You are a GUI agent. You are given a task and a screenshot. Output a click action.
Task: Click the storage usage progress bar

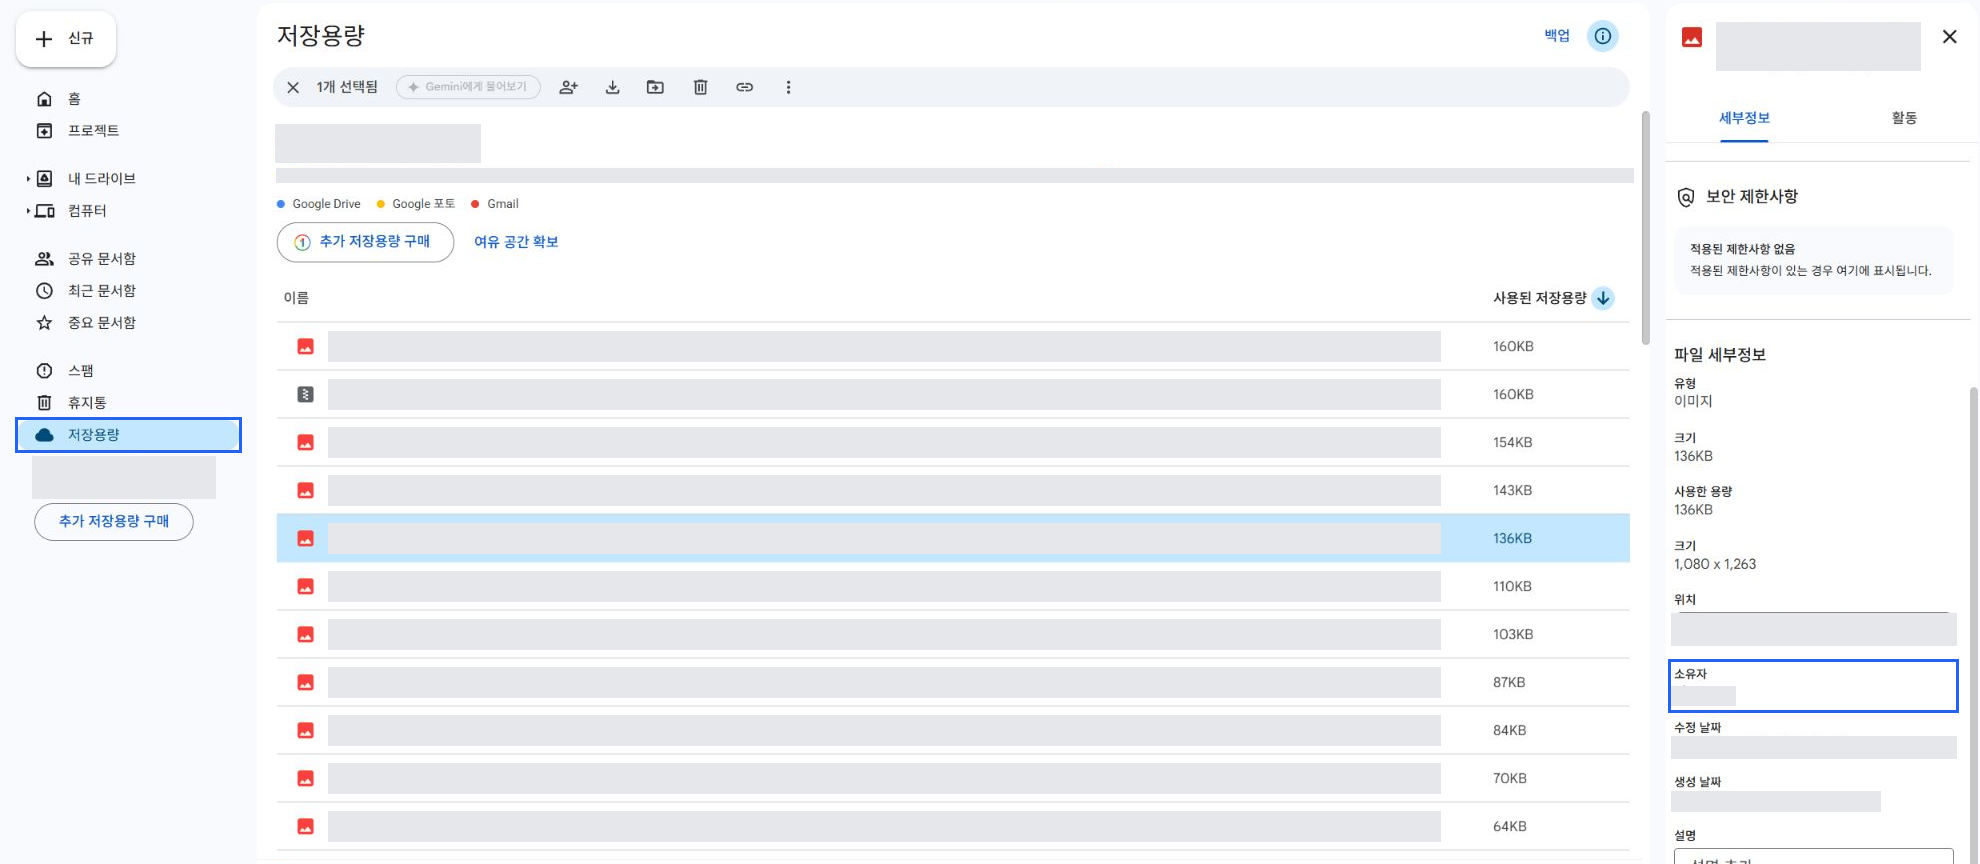(955, 176)
